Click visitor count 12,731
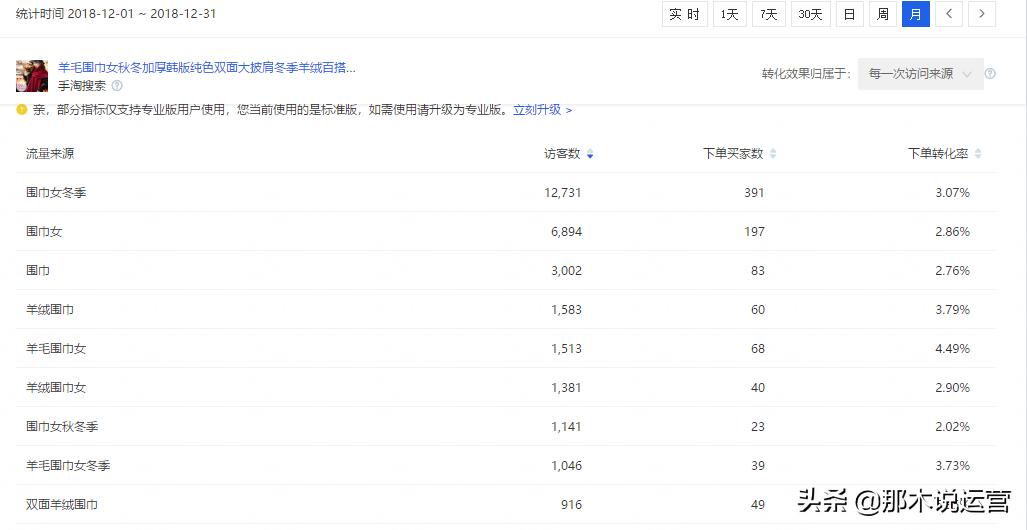This screenshot has height=530, width=1027. click(563, 193)
